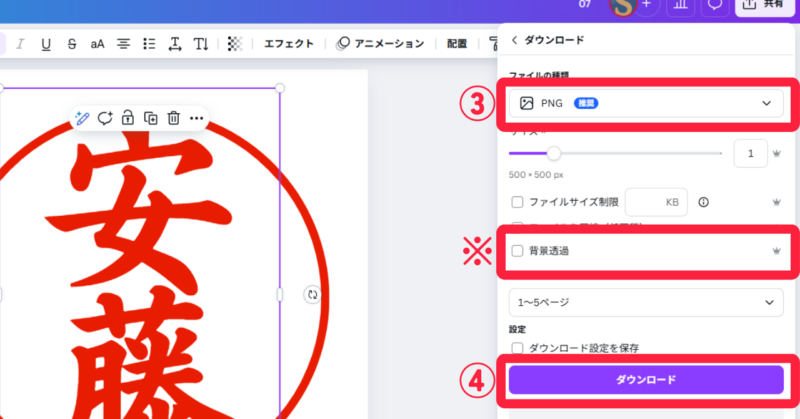Click the crown icon beside the size field
The height and width of the screenshot is (419, 800).
777,154
